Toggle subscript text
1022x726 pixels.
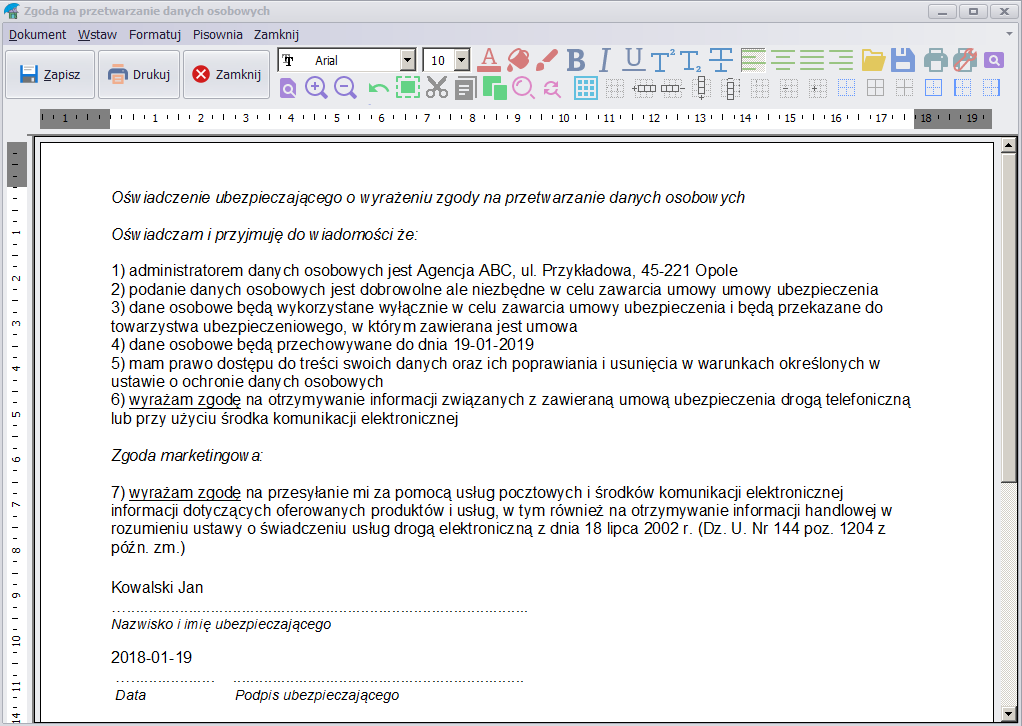pyautogui.click(x=691, y=61)
